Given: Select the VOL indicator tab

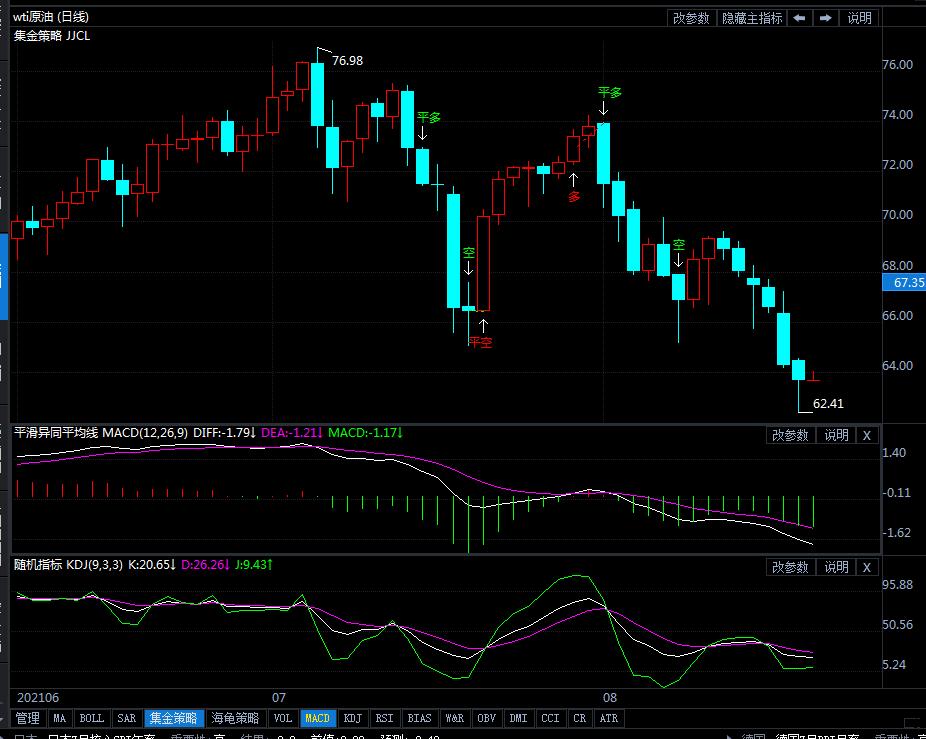Looking at the screenshot, I should [x=283, y=718].
